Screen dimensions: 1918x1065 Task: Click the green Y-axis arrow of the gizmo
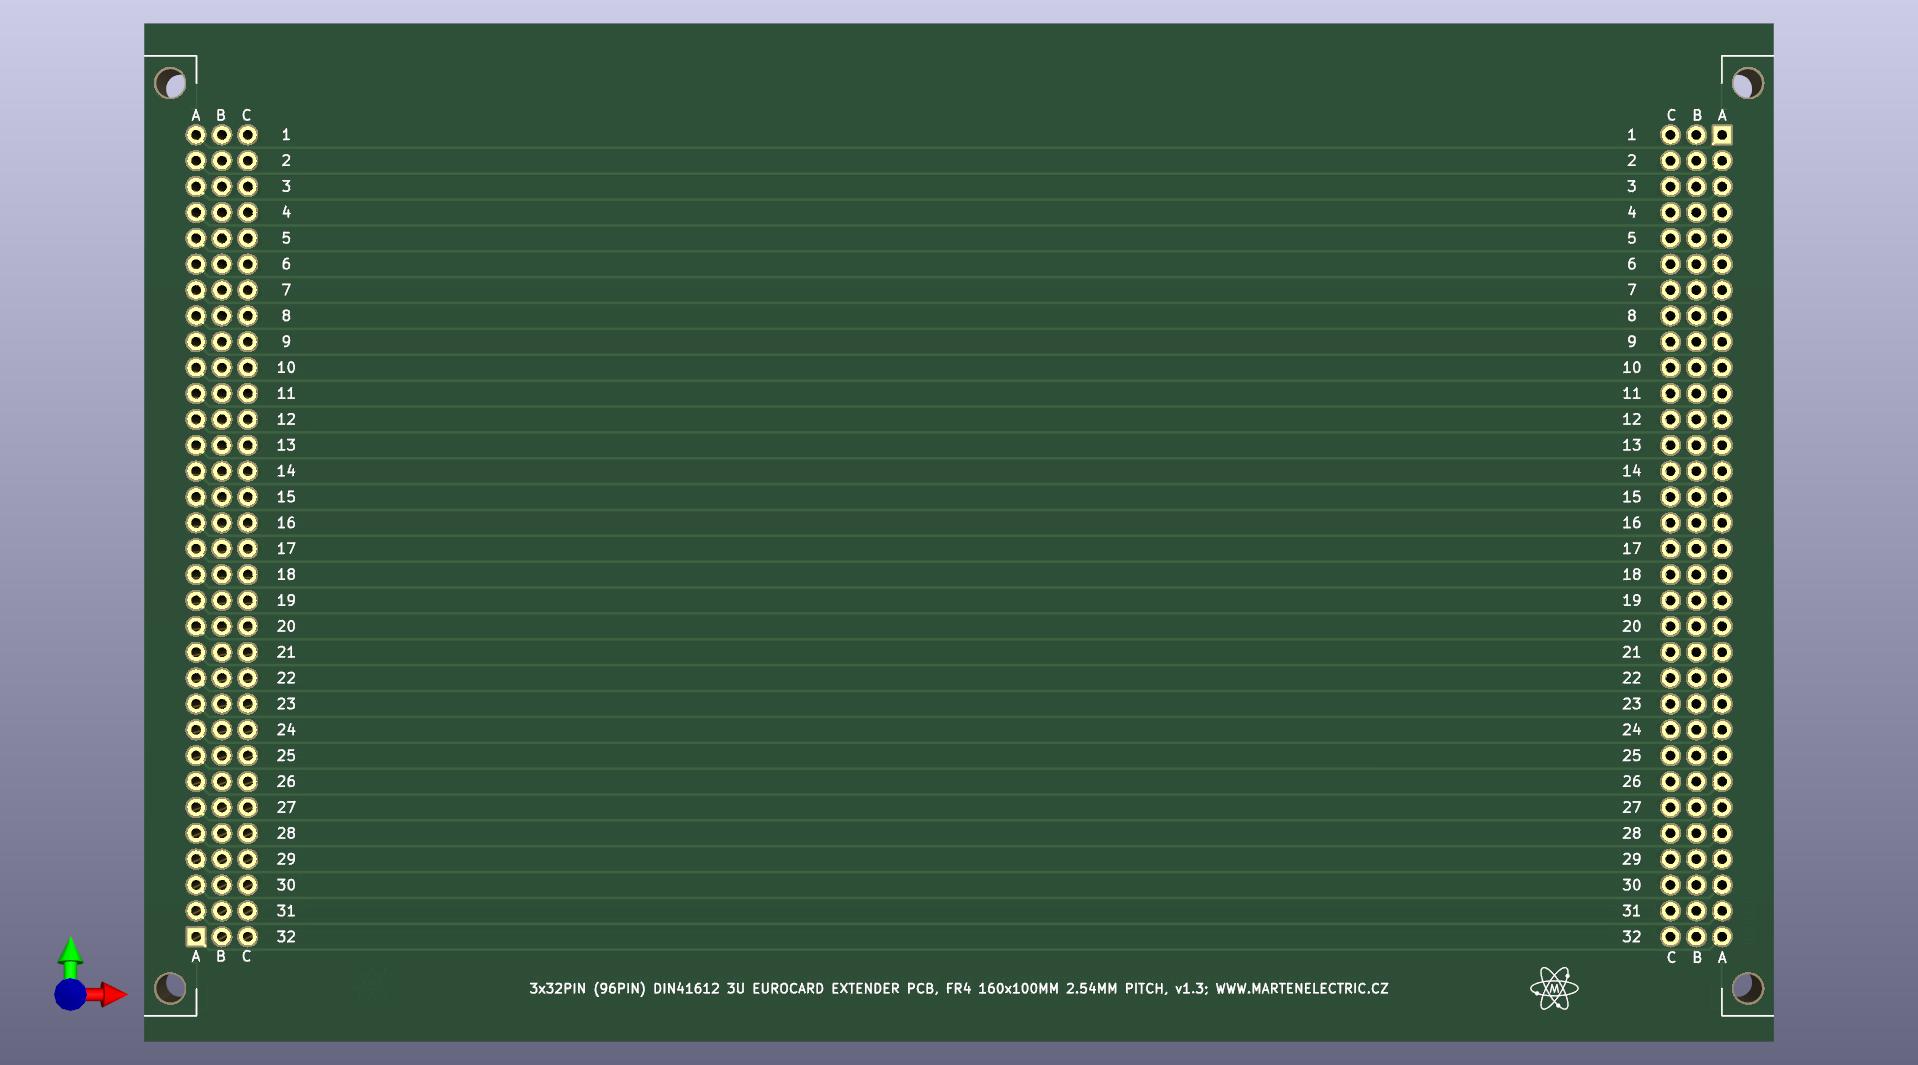[70, 955]
